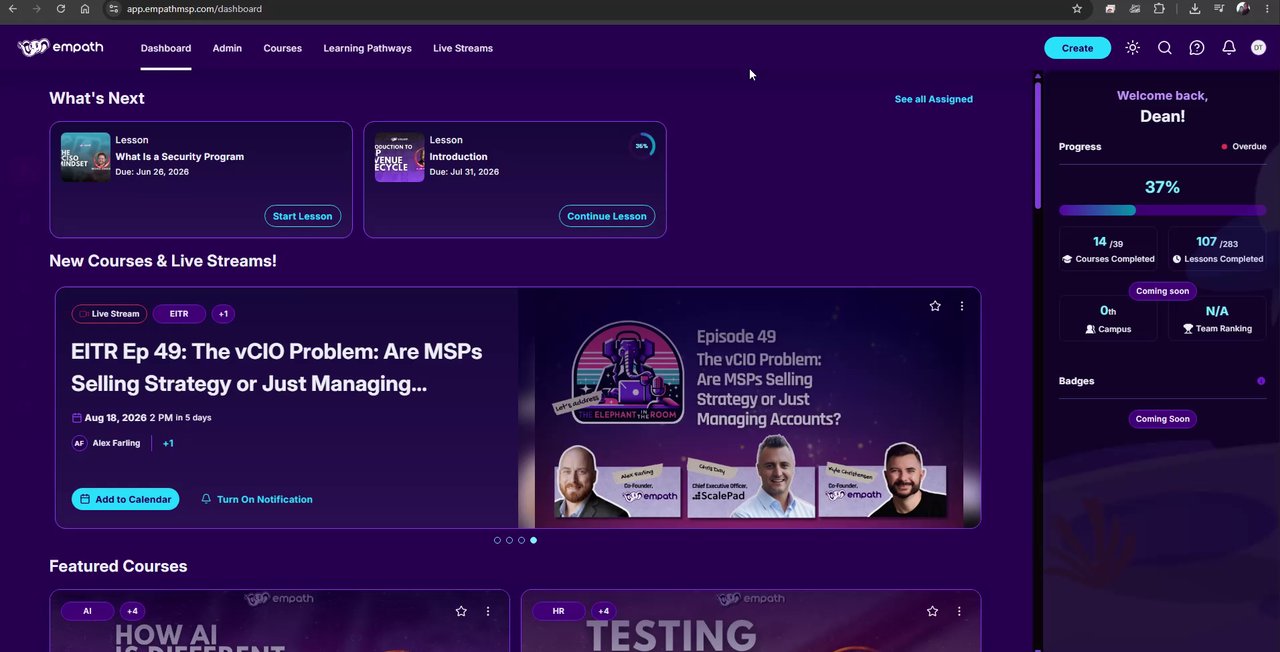Image resolution: width=1280 pixels, height=652 pixels.
Task: Favorite the AI featured course star
Action: point(461,611)
